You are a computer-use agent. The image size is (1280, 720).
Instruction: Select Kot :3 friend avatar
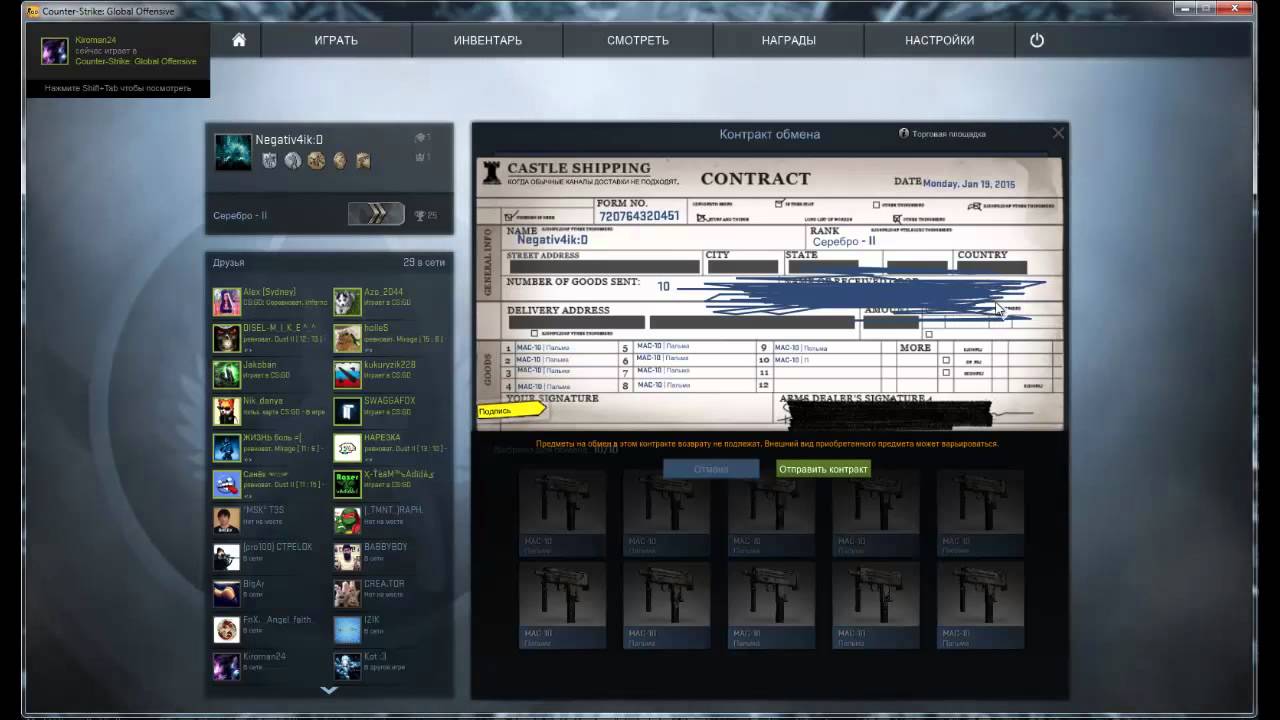click(x=347, y=666)
